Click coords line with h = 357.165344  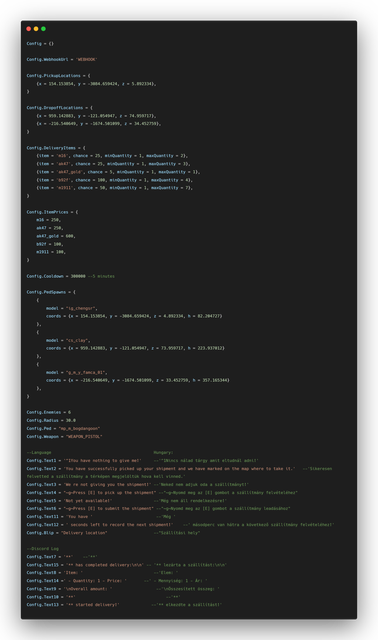[x=138, y=380]
